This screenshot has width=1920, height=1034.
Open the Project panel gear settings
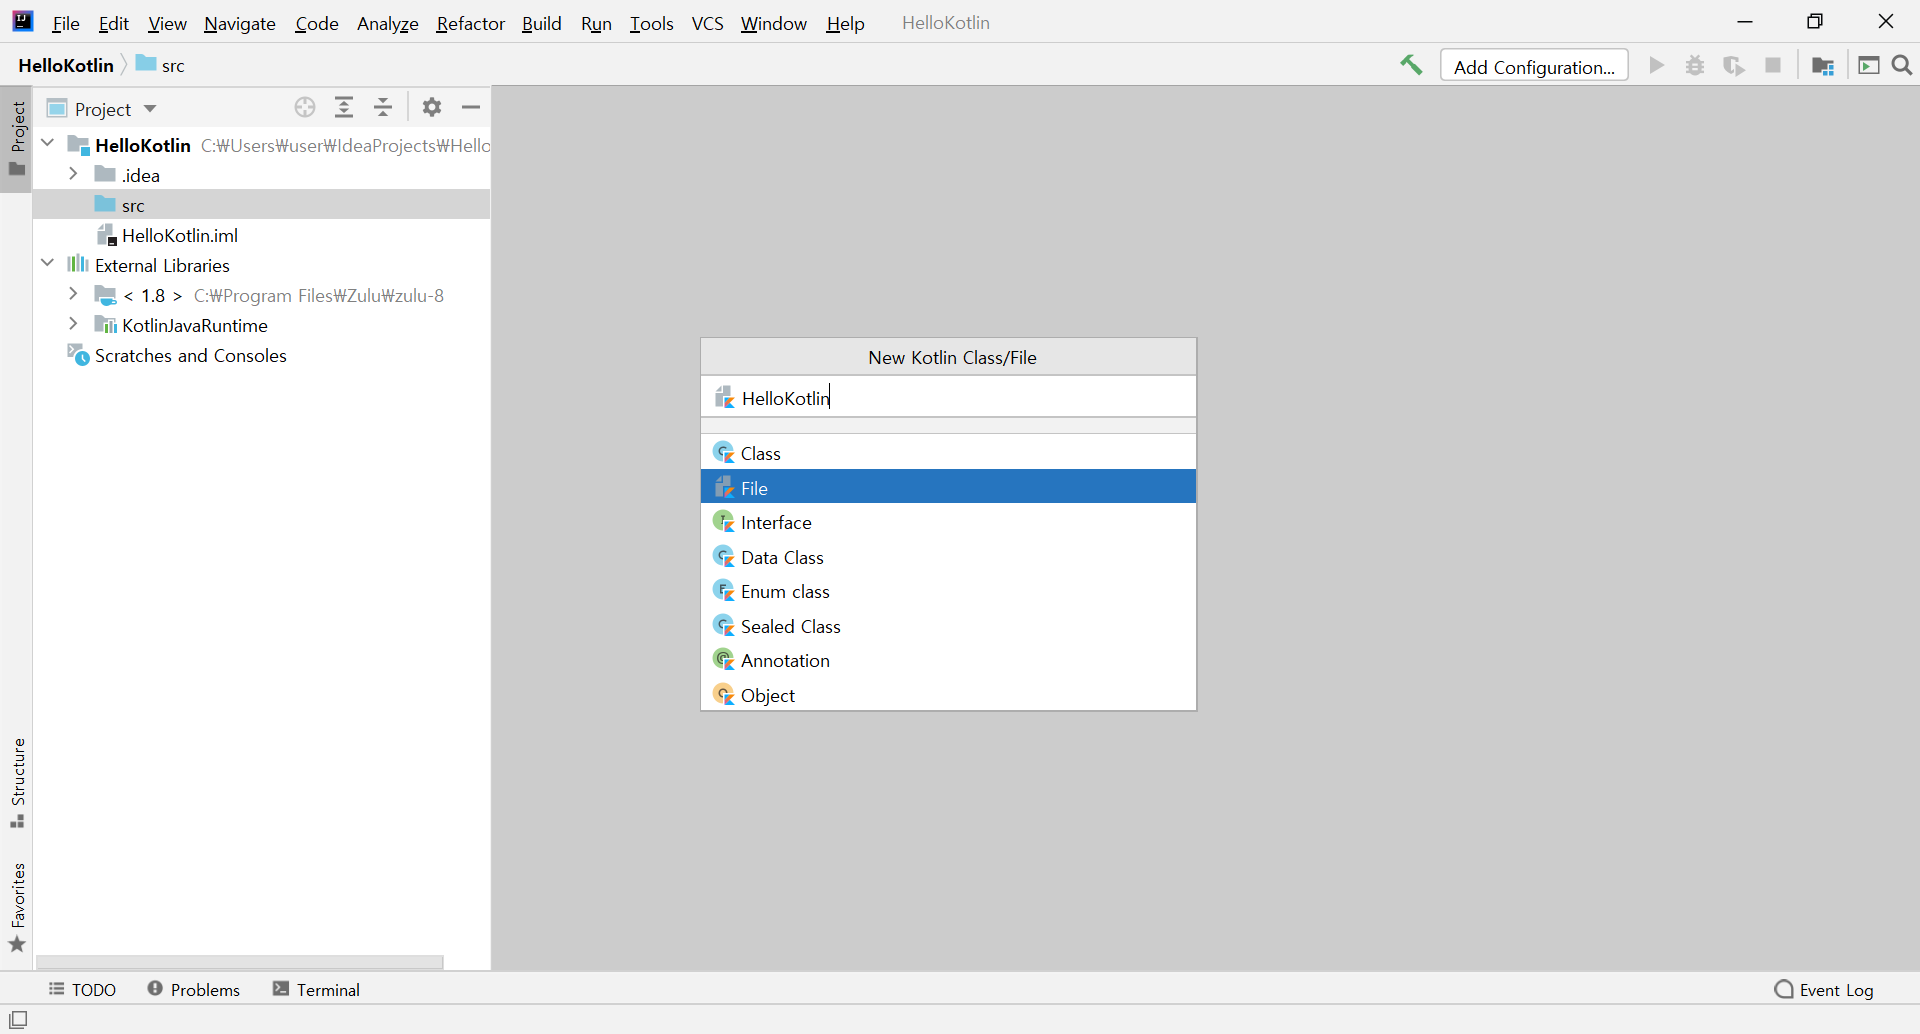[432, 107]
